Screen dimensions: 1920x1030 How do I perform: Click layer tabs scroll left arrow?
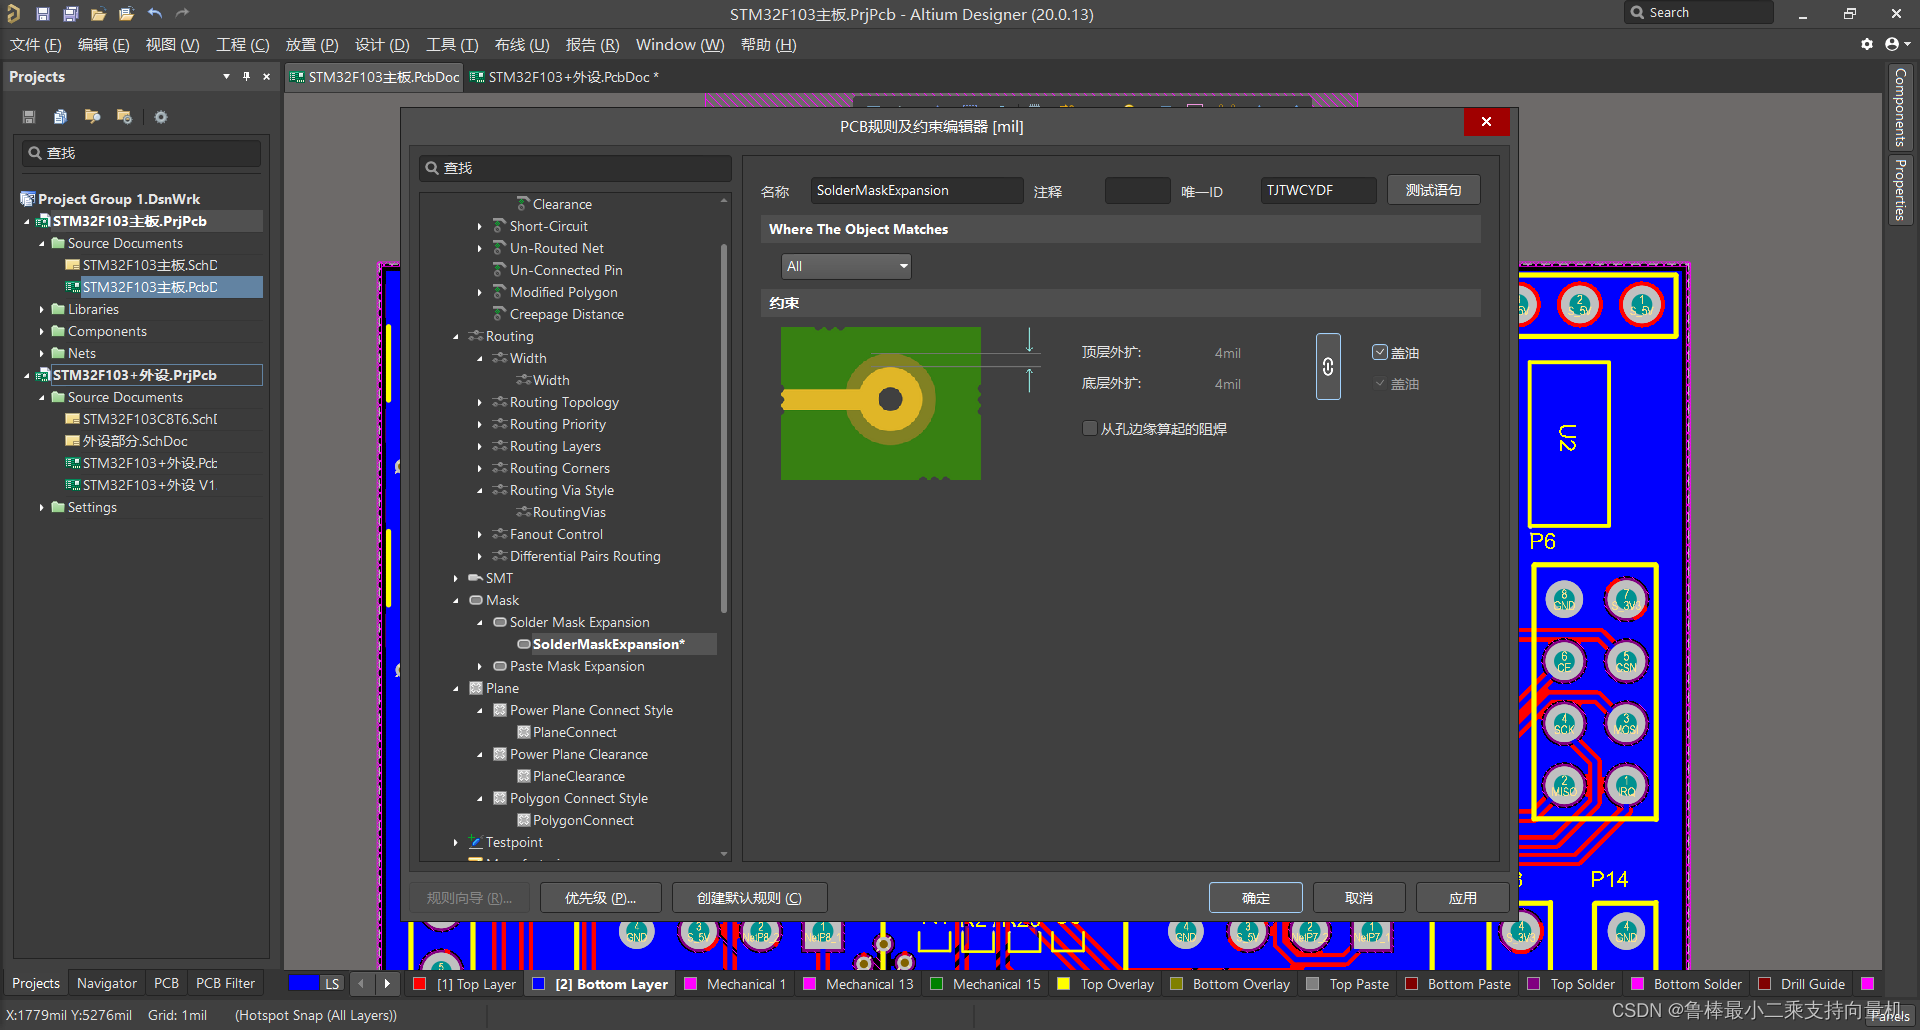tap(361, 984)
